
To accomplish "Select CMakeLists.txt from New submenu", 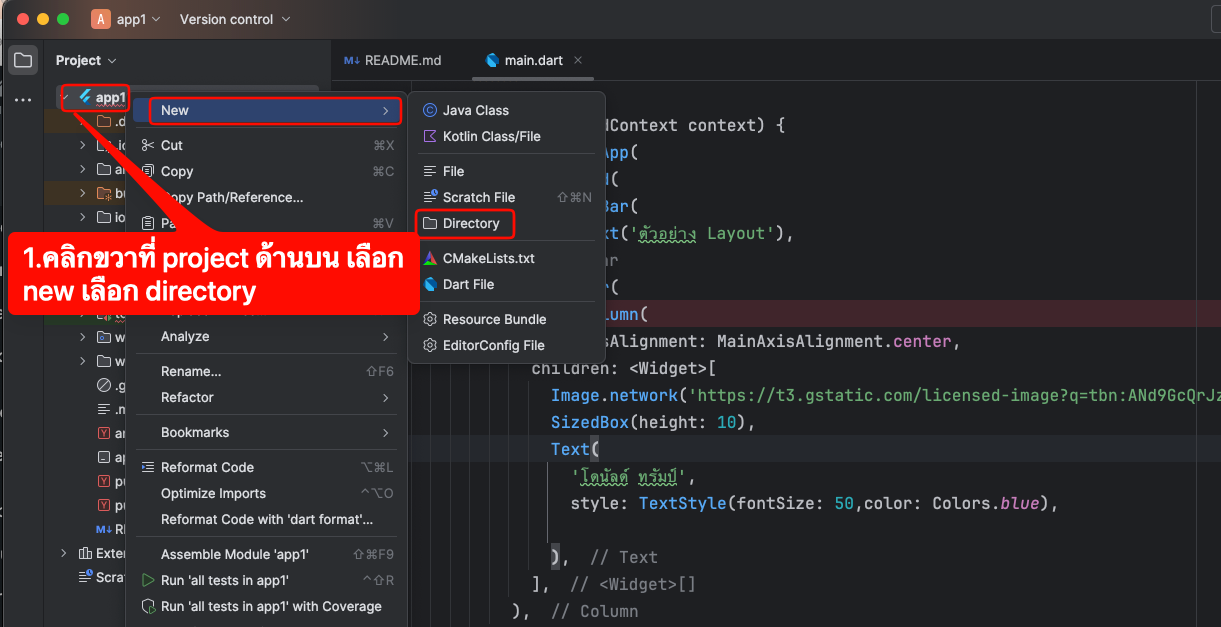I will tap(488, 258).
